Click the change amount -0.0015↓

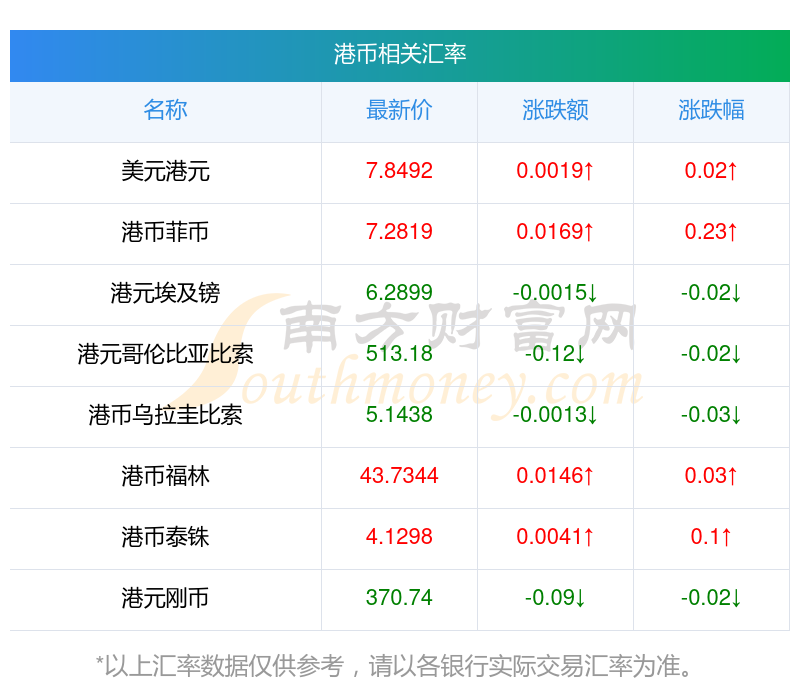click(555, 292)
